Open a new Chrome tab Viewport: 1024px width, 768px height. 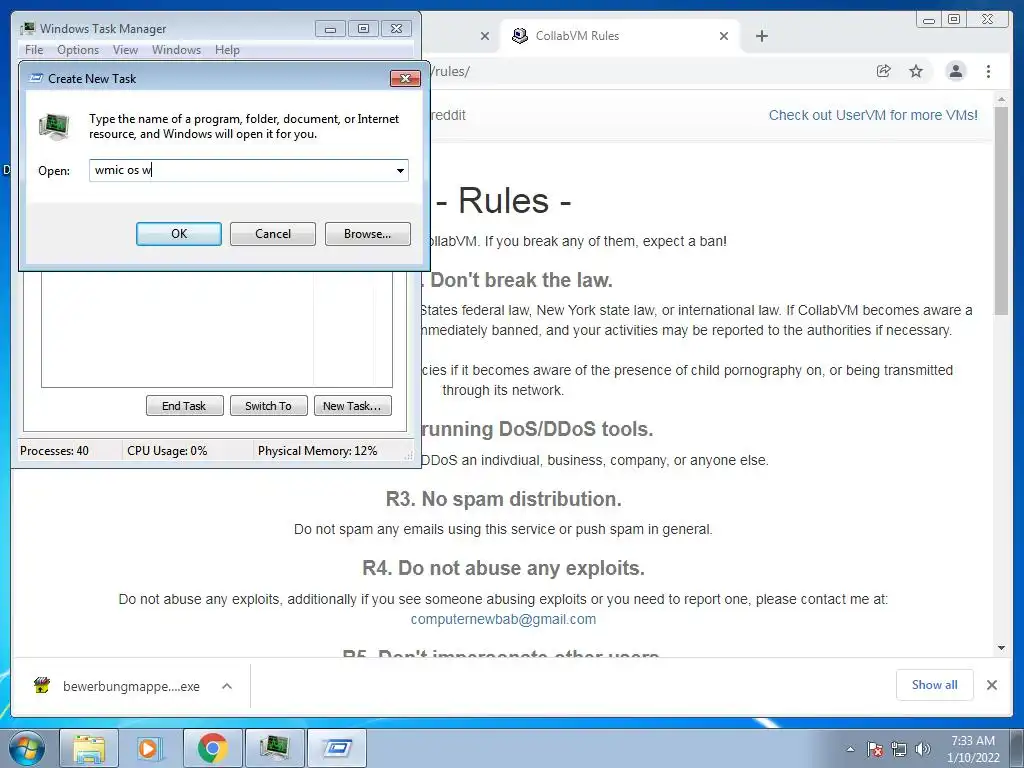tap(761, 36)
